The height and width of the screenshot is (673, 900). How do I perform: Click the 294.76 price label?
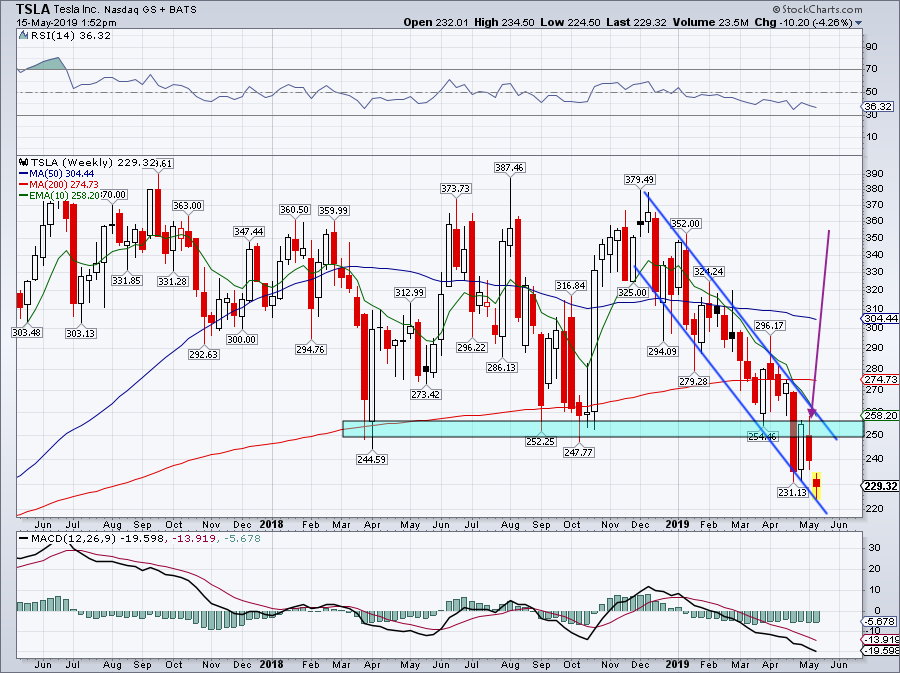pos(311,349)
